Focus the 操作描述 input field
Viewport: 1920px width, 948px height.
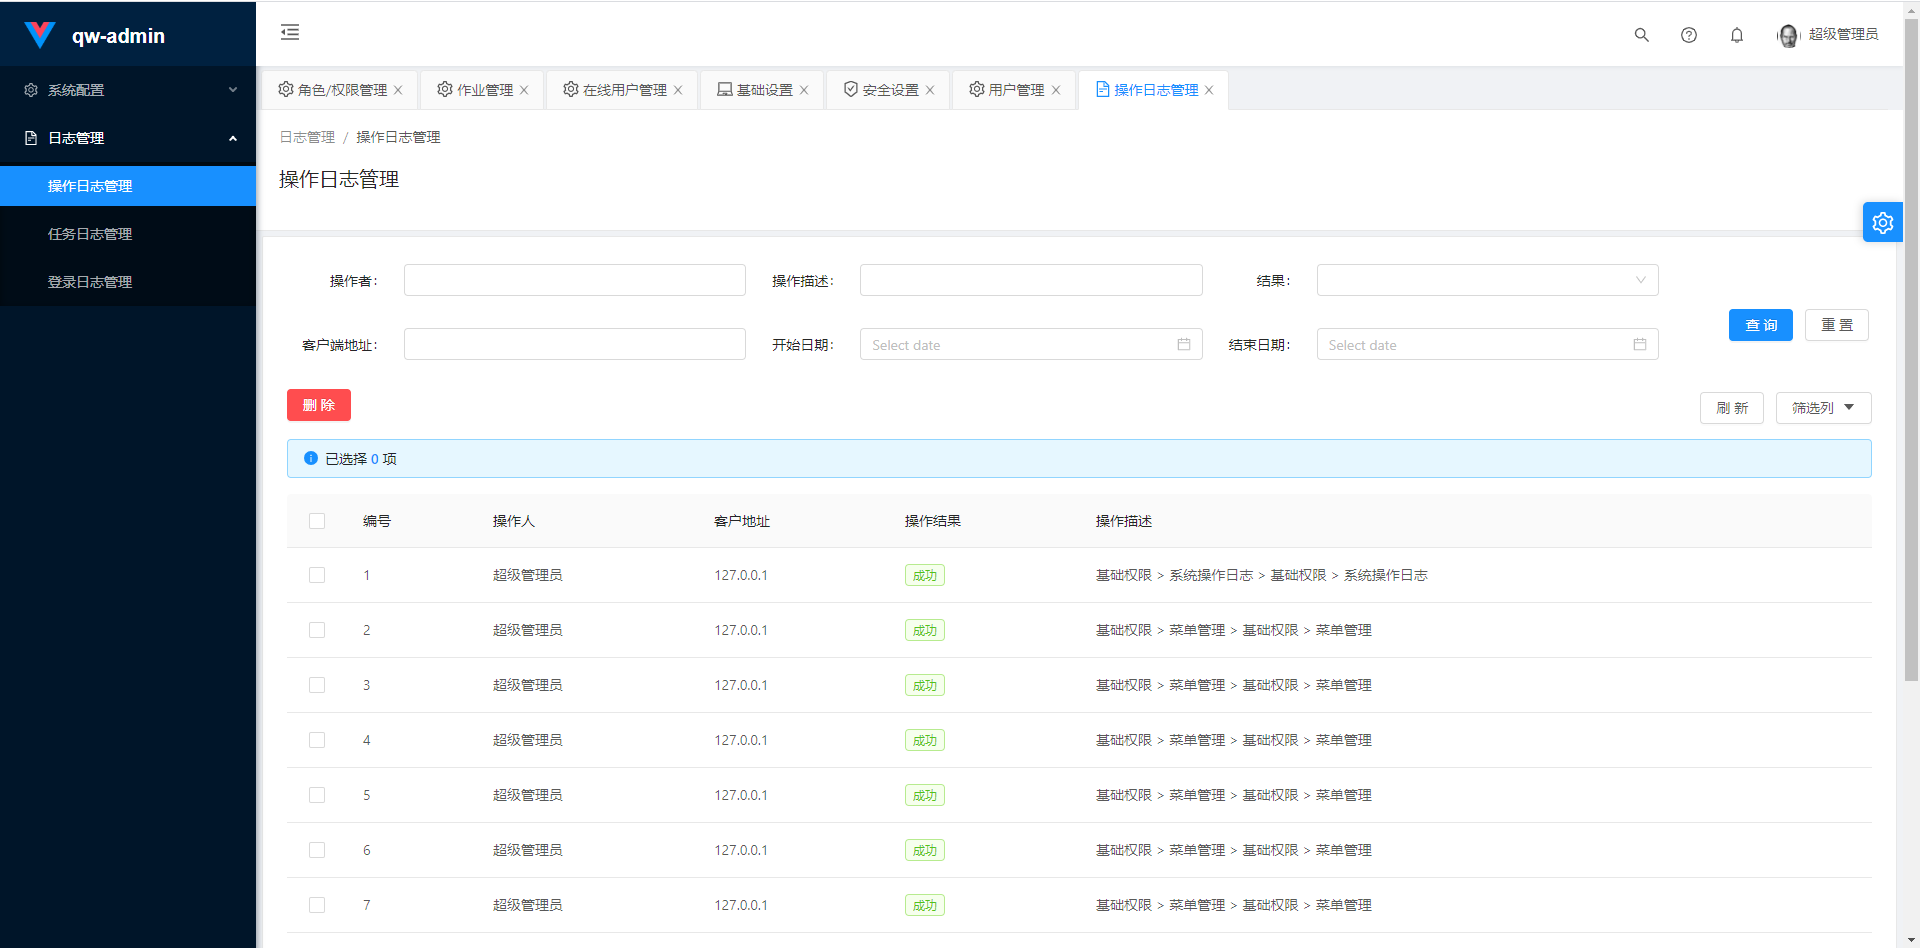pos(1031,280)
